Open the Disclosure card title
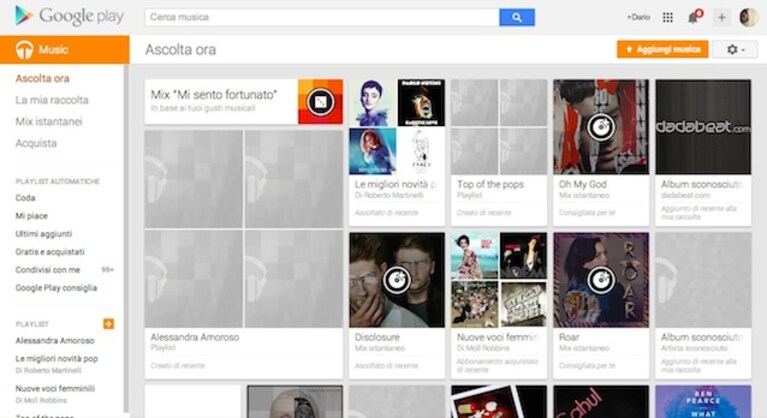Screen dimensions: 767x418 point(377,337)
